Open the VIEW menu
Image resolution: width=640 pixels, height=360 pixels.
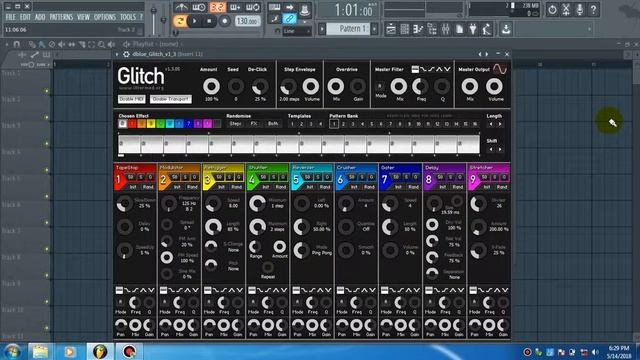(x=83, y=17)
